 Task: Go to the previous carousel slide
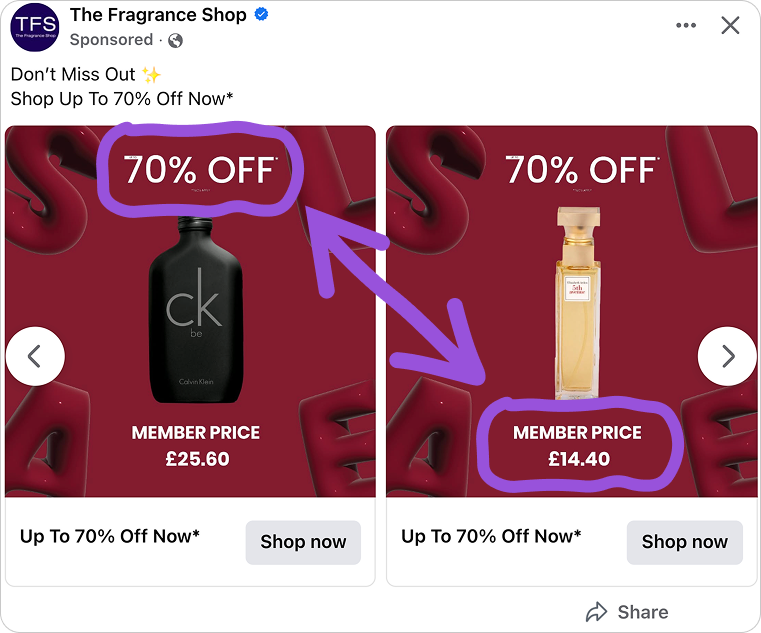(x=35, y=356)
